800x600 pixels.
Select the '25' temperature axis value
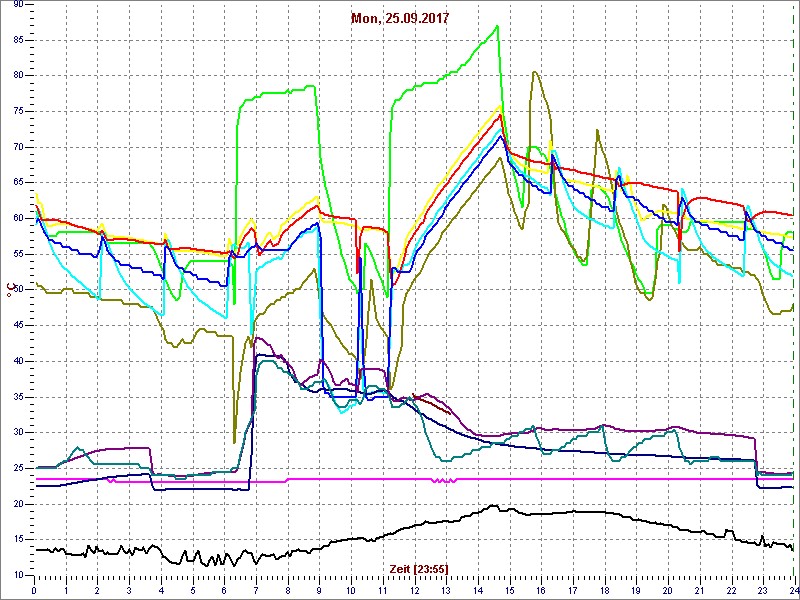tap(18, 468)
